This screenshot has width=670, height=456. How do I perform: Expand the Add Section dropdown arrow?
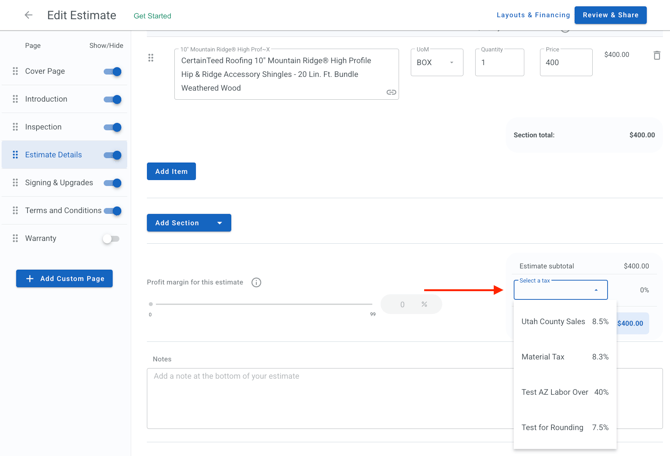(220, 223)
